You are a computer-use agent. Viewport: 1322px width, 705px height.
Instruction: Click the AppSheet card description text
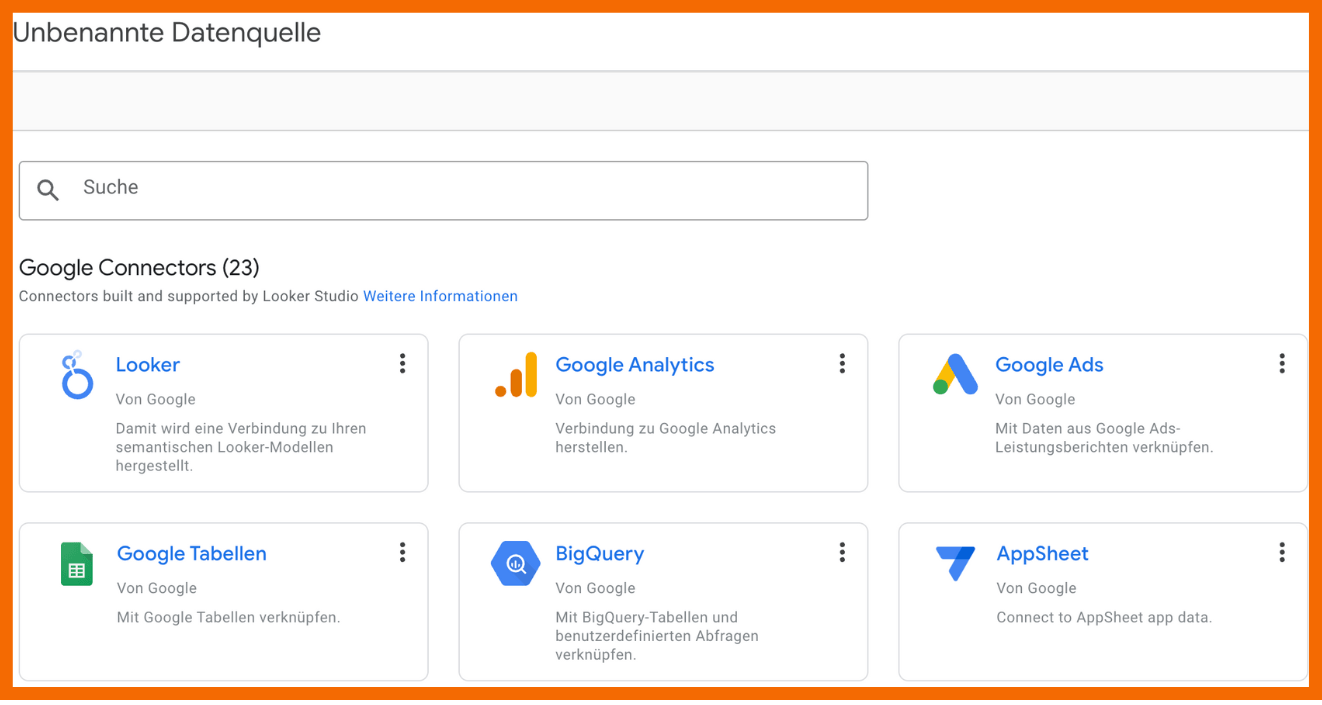pyautogui.click(x=1103, y=618)
